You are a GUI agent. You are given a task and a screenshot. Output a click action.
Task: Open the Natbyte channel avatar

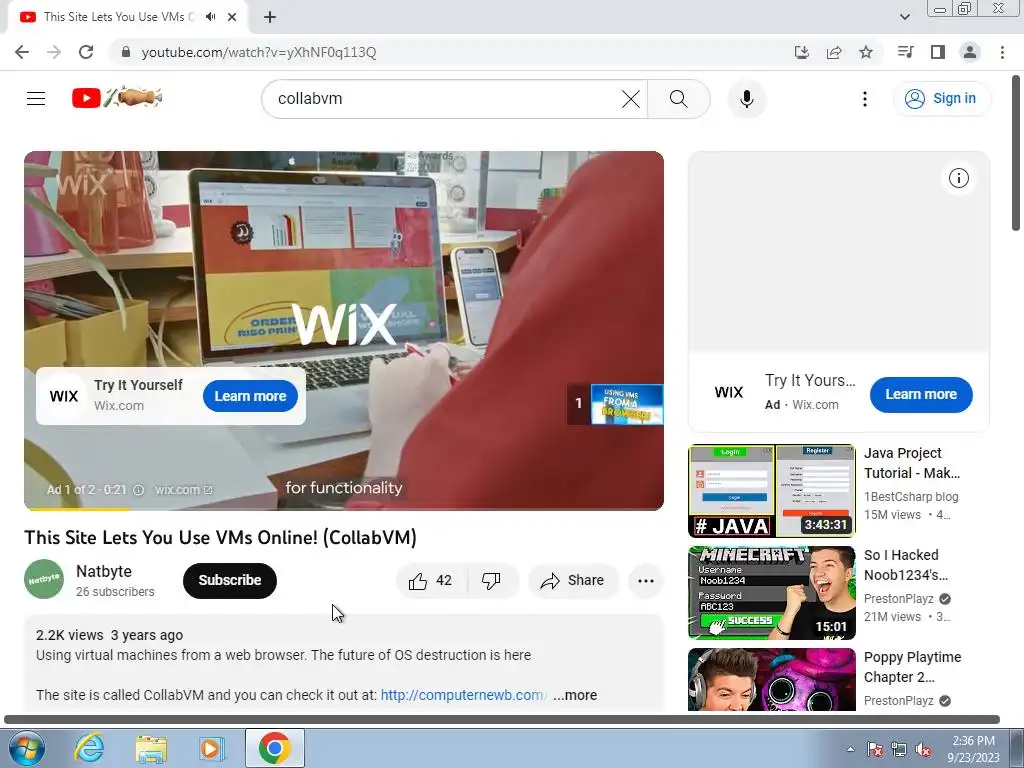point(44,579)
